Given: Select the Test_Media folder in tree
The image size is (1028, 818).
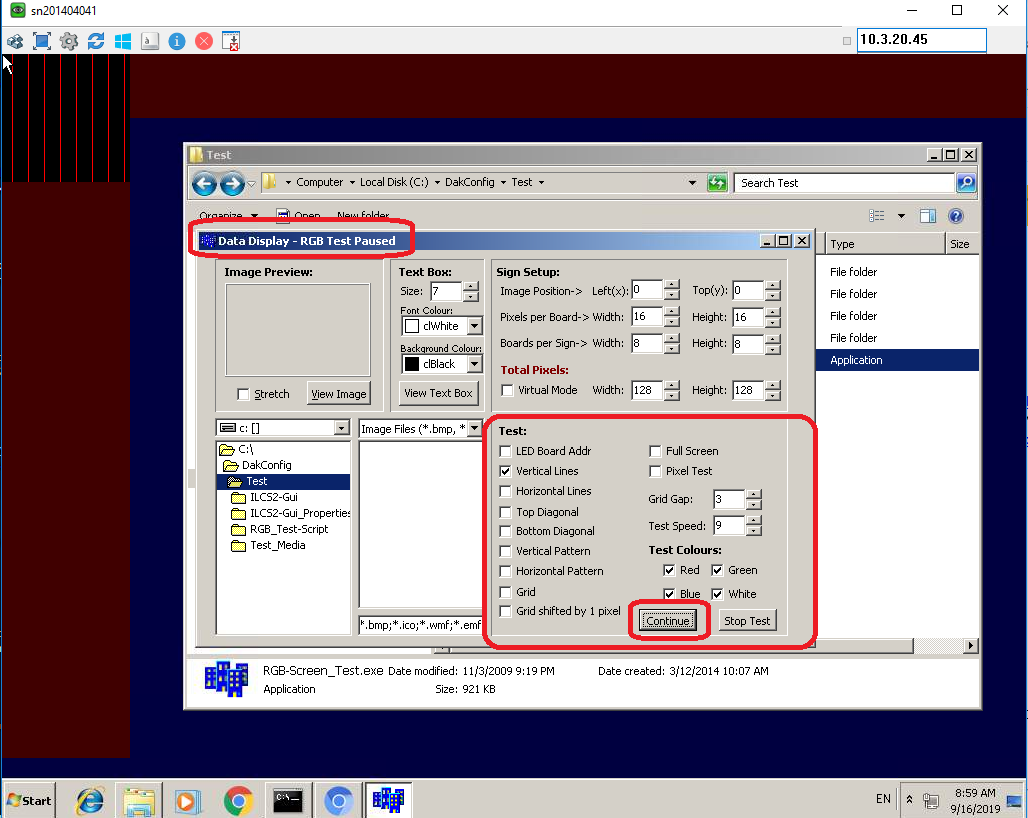Looking at the screenshot, I should click(x=277, y=545).
